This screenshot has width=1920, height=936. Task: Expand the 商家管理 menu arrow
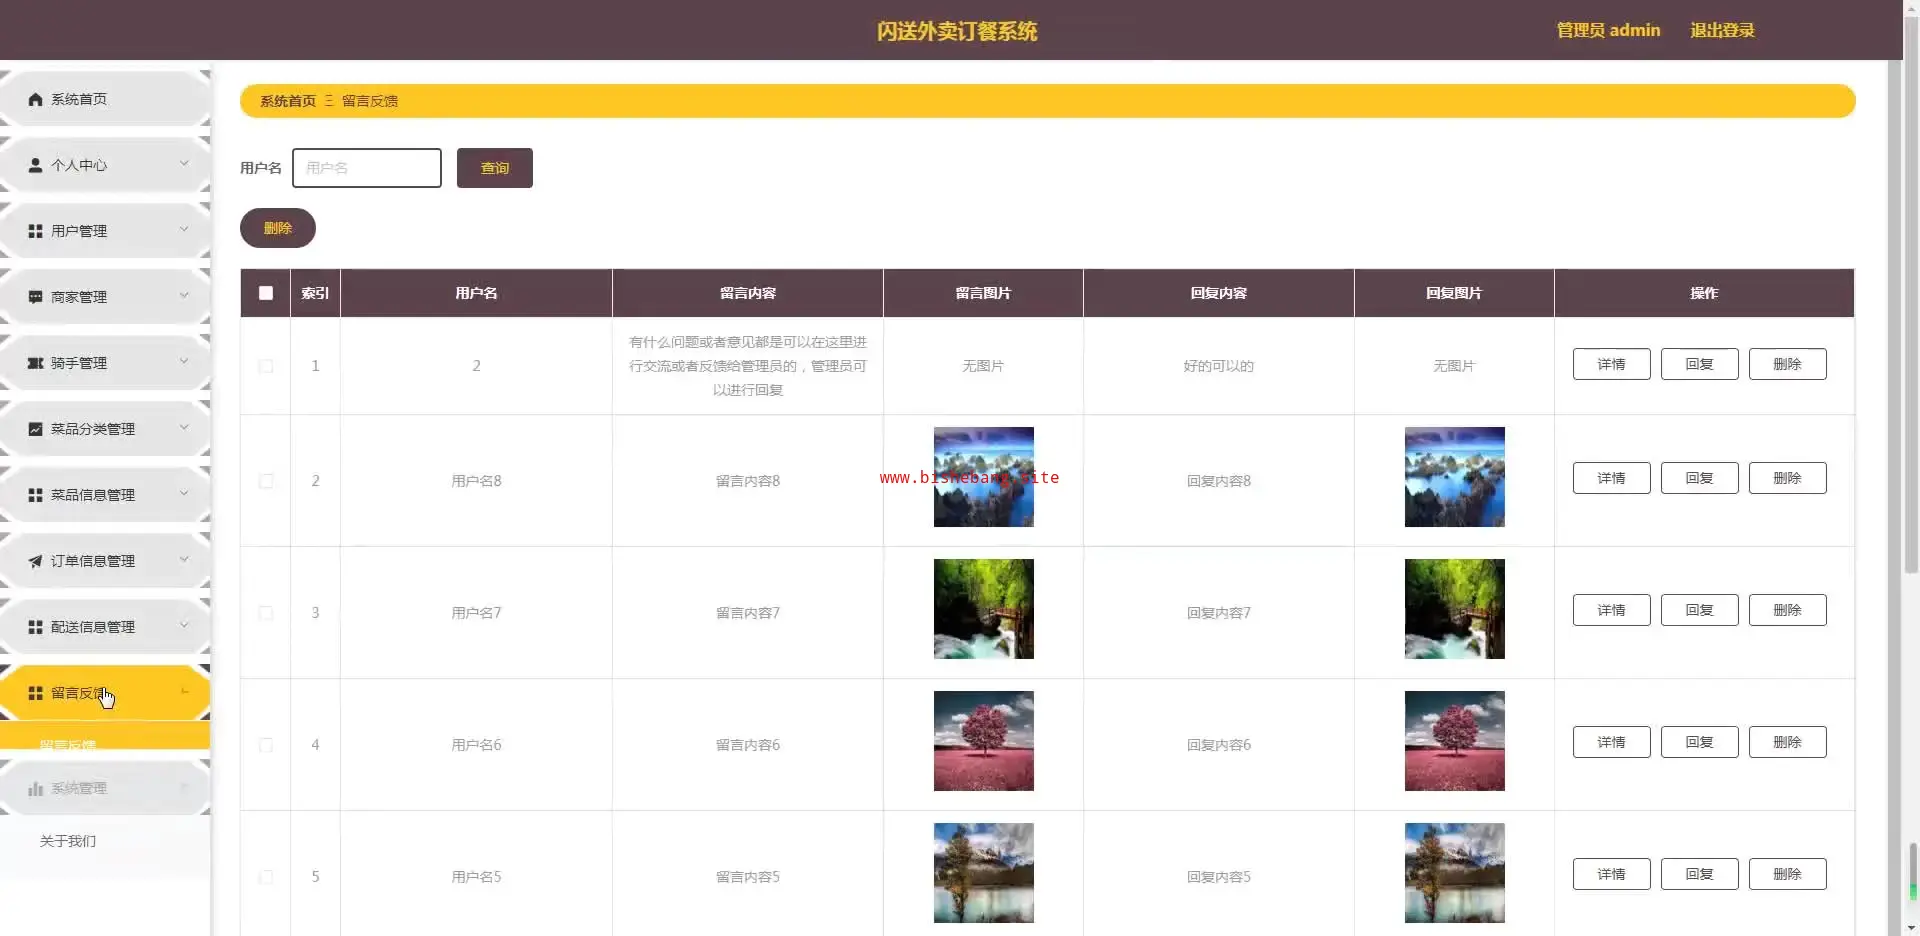184,295
